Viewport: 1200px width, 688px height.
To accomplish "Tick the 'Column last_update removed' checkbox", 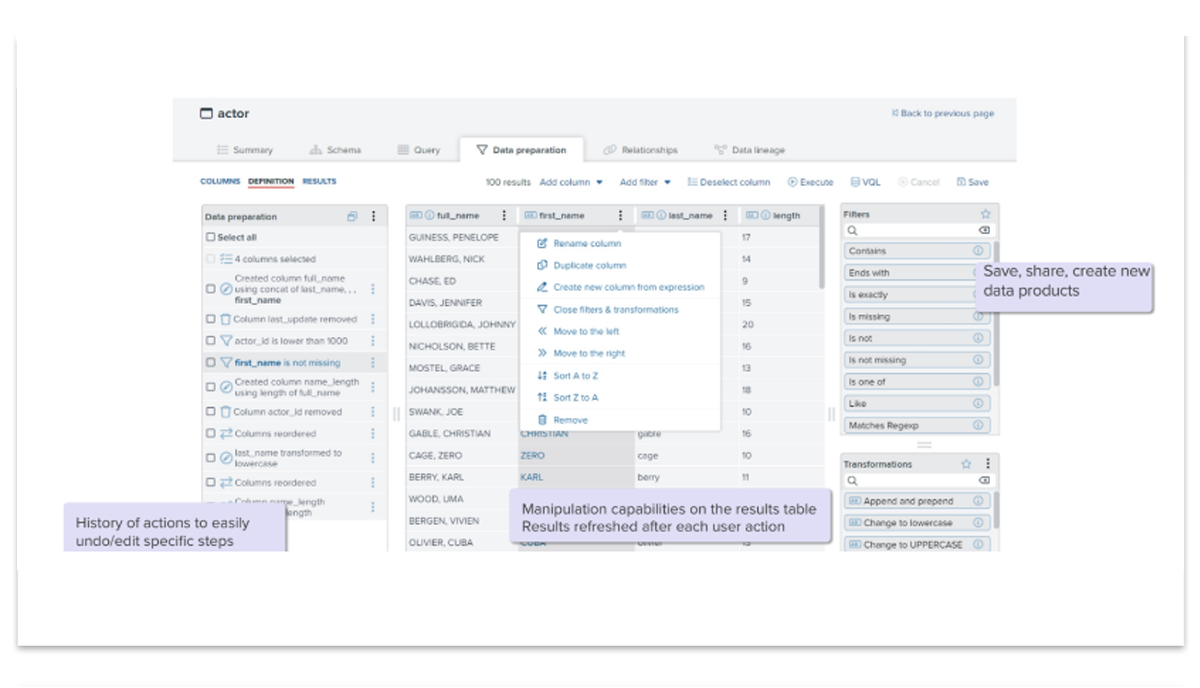I will click(x=211, y=319).
